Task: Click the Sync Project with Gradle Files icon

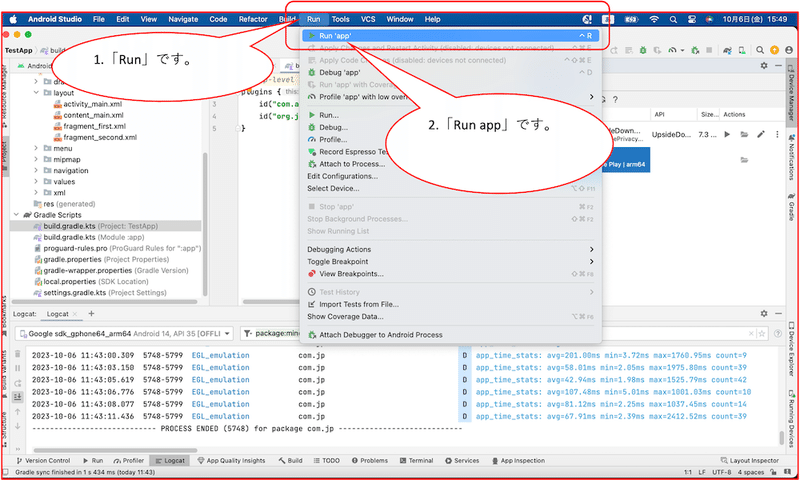Action: click(x=728, y=50)
